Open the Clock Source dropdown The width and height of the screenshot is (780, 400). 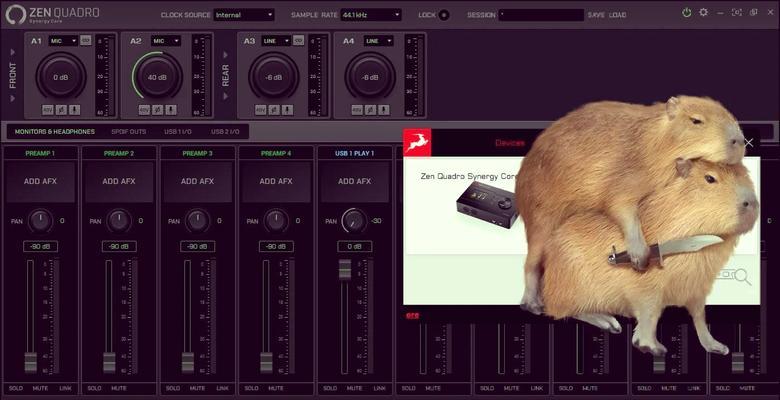pyautogui.click(x=243, y=15)
